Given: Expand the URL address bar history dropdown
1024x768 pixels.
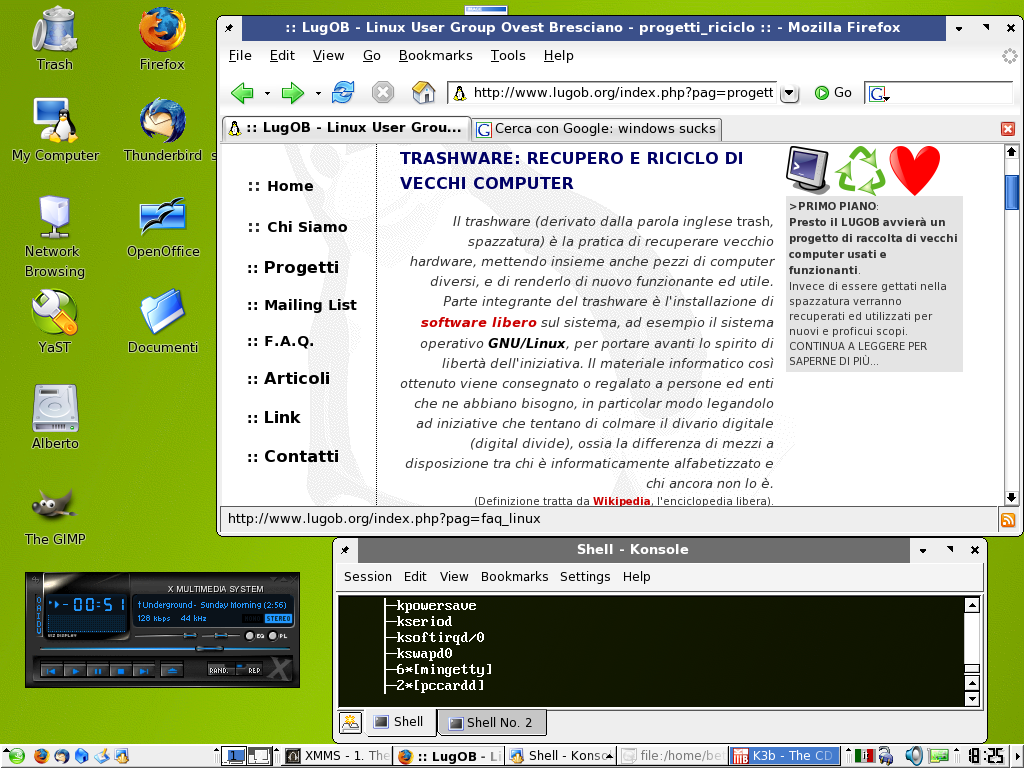Looking at the screenshot, I should [789, 93].
